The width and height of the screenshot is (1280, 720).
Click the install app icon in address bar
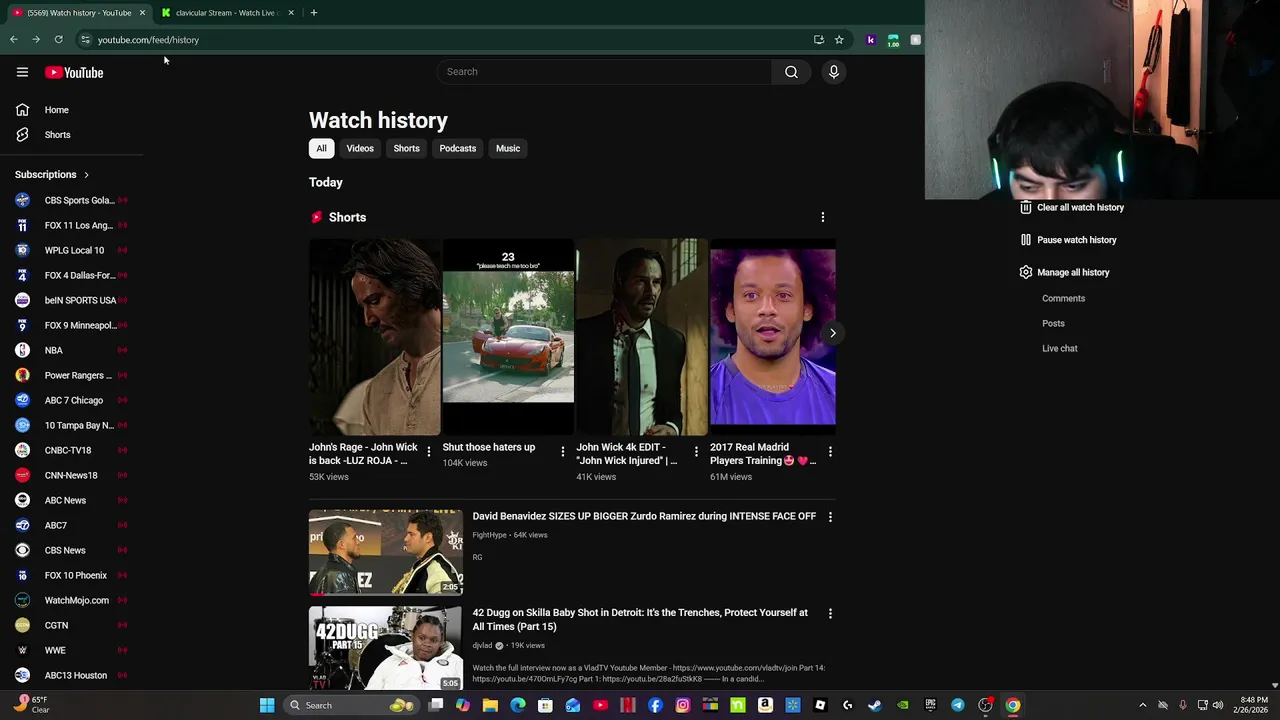(x=819, y=40)
